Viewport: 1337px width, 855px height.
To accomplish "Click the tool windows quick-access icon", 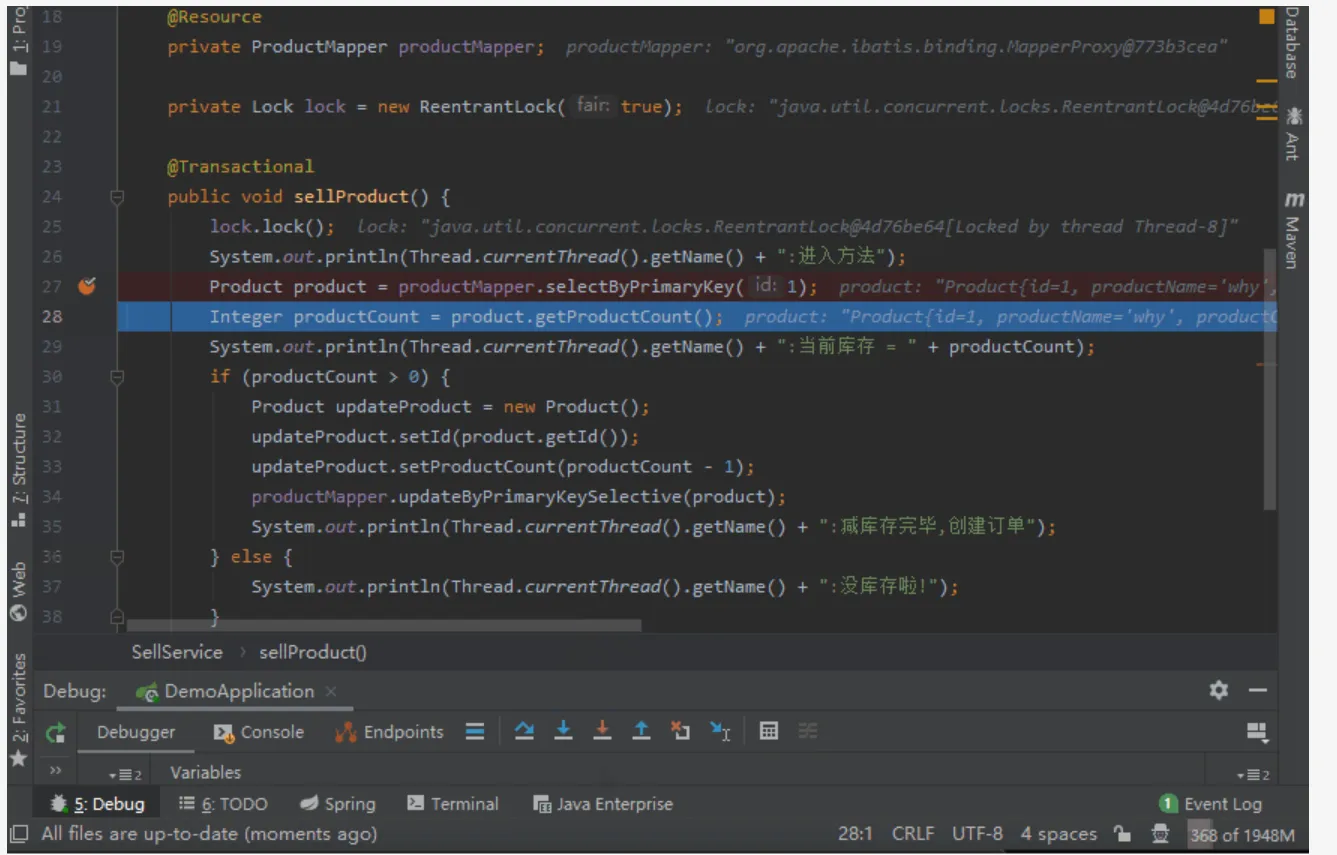I will pyautogui.click(x=18, y=833).
